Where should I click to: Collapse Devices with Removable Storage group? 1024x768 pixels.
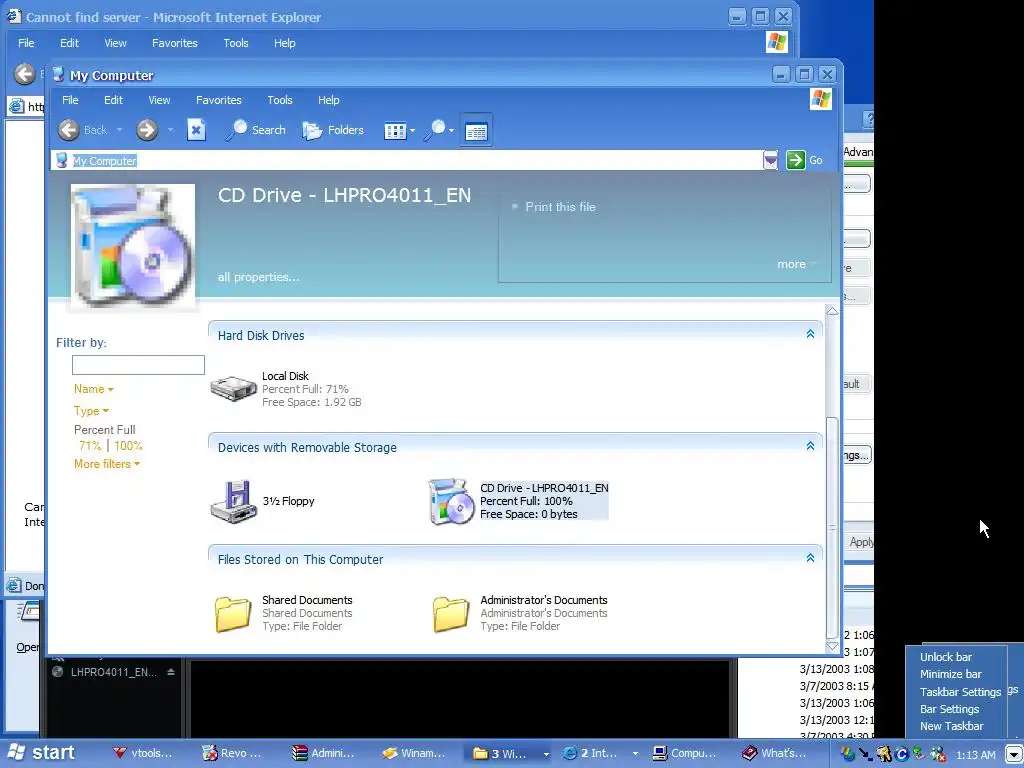coord(810,446)
